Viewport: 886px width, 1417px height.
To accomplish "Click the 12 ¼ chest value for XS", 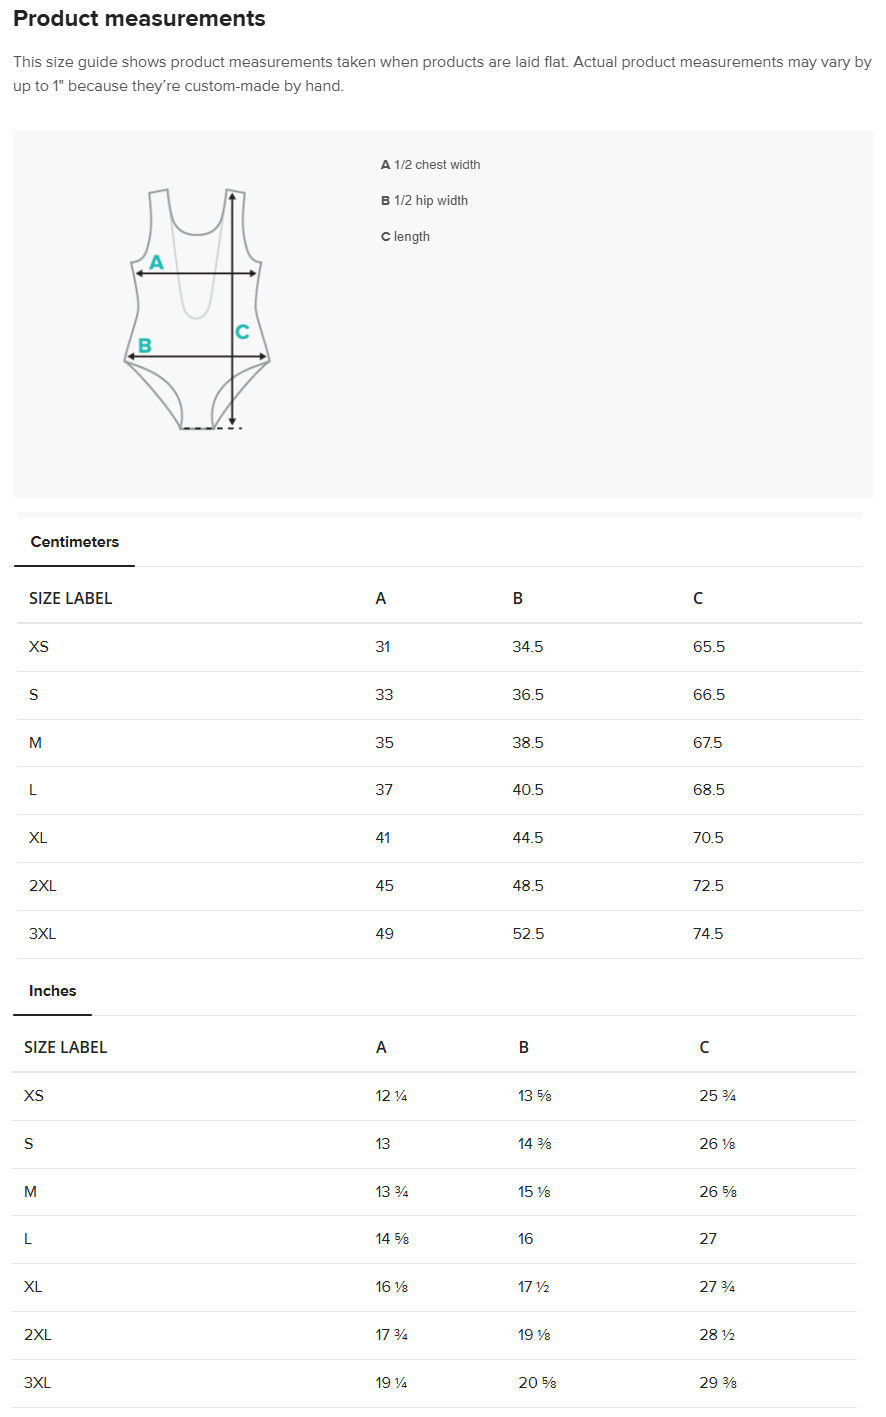I will coord(391,1096).
